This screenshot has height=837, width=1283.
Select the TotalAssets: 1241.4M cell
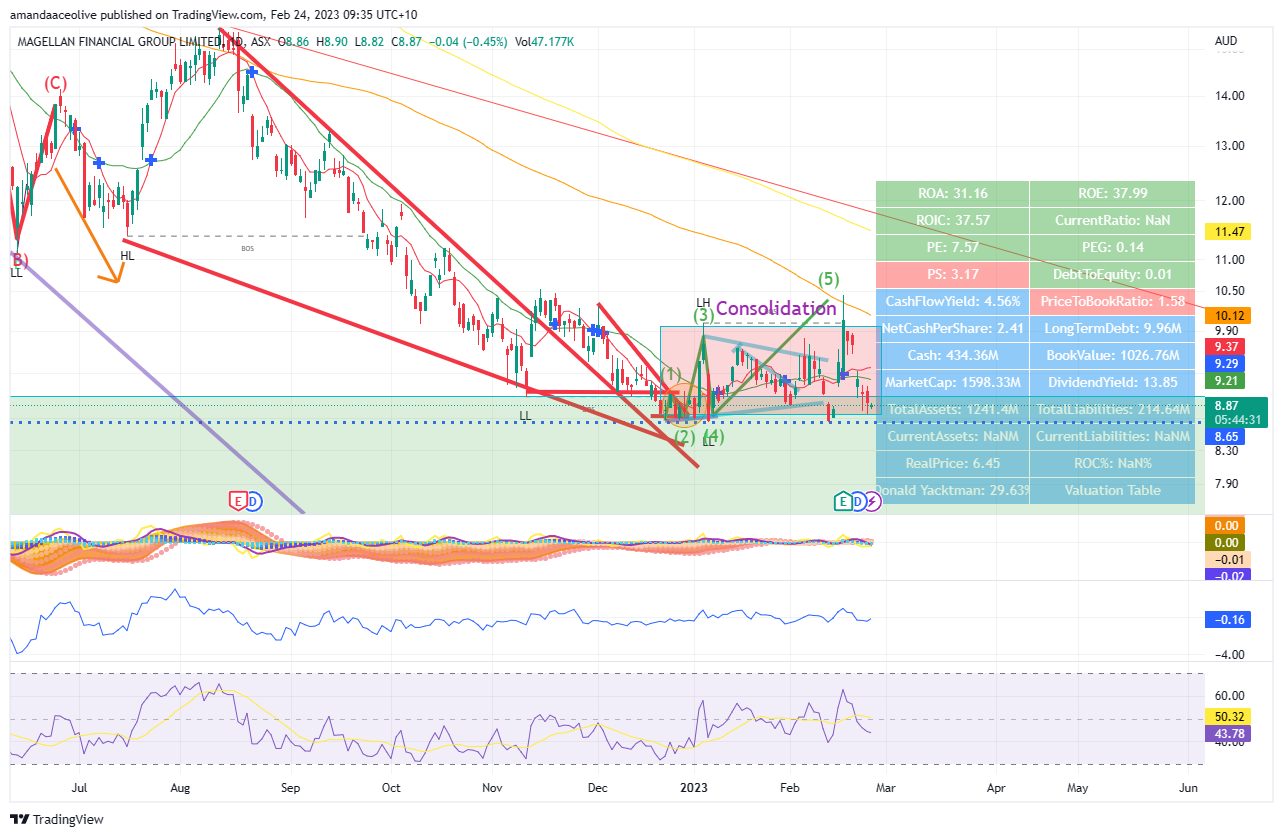(951, 409)
